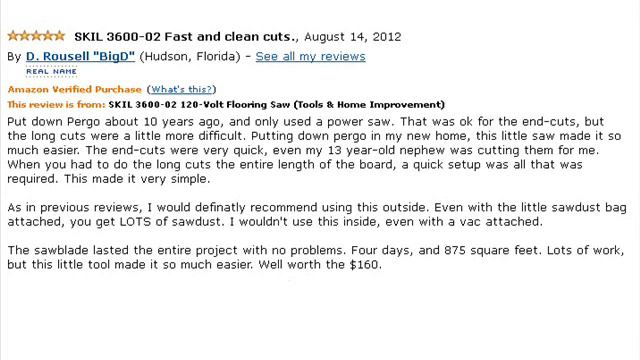Click the Amazon Verified Purchase label
The image size is (640, 360).
(x=74, y=89)
